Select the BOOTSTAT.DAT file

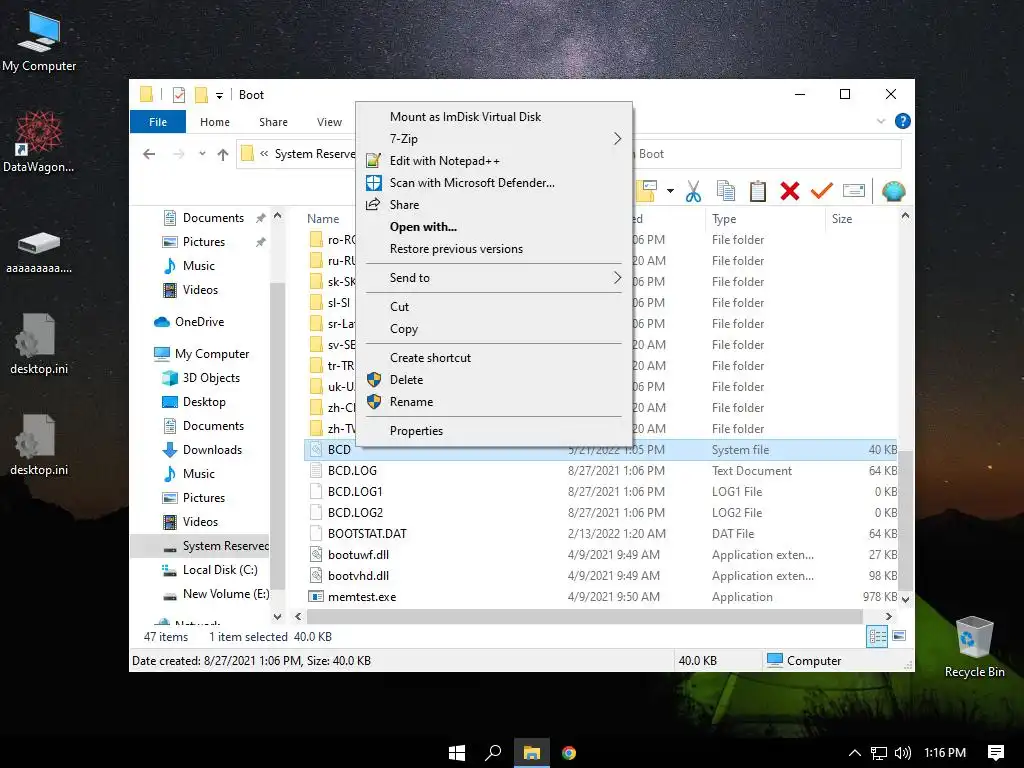(367, 534)
